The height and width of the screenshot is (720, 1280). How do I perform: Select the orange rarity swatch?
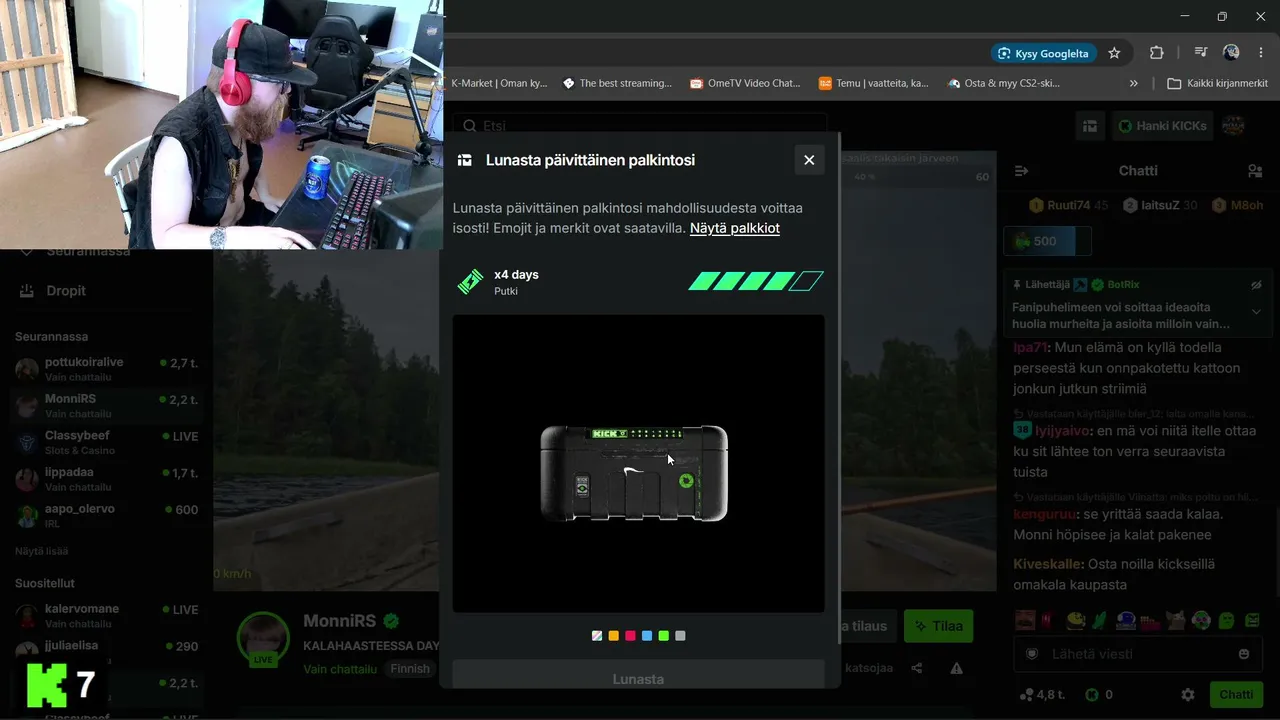(x=614, y=636)
